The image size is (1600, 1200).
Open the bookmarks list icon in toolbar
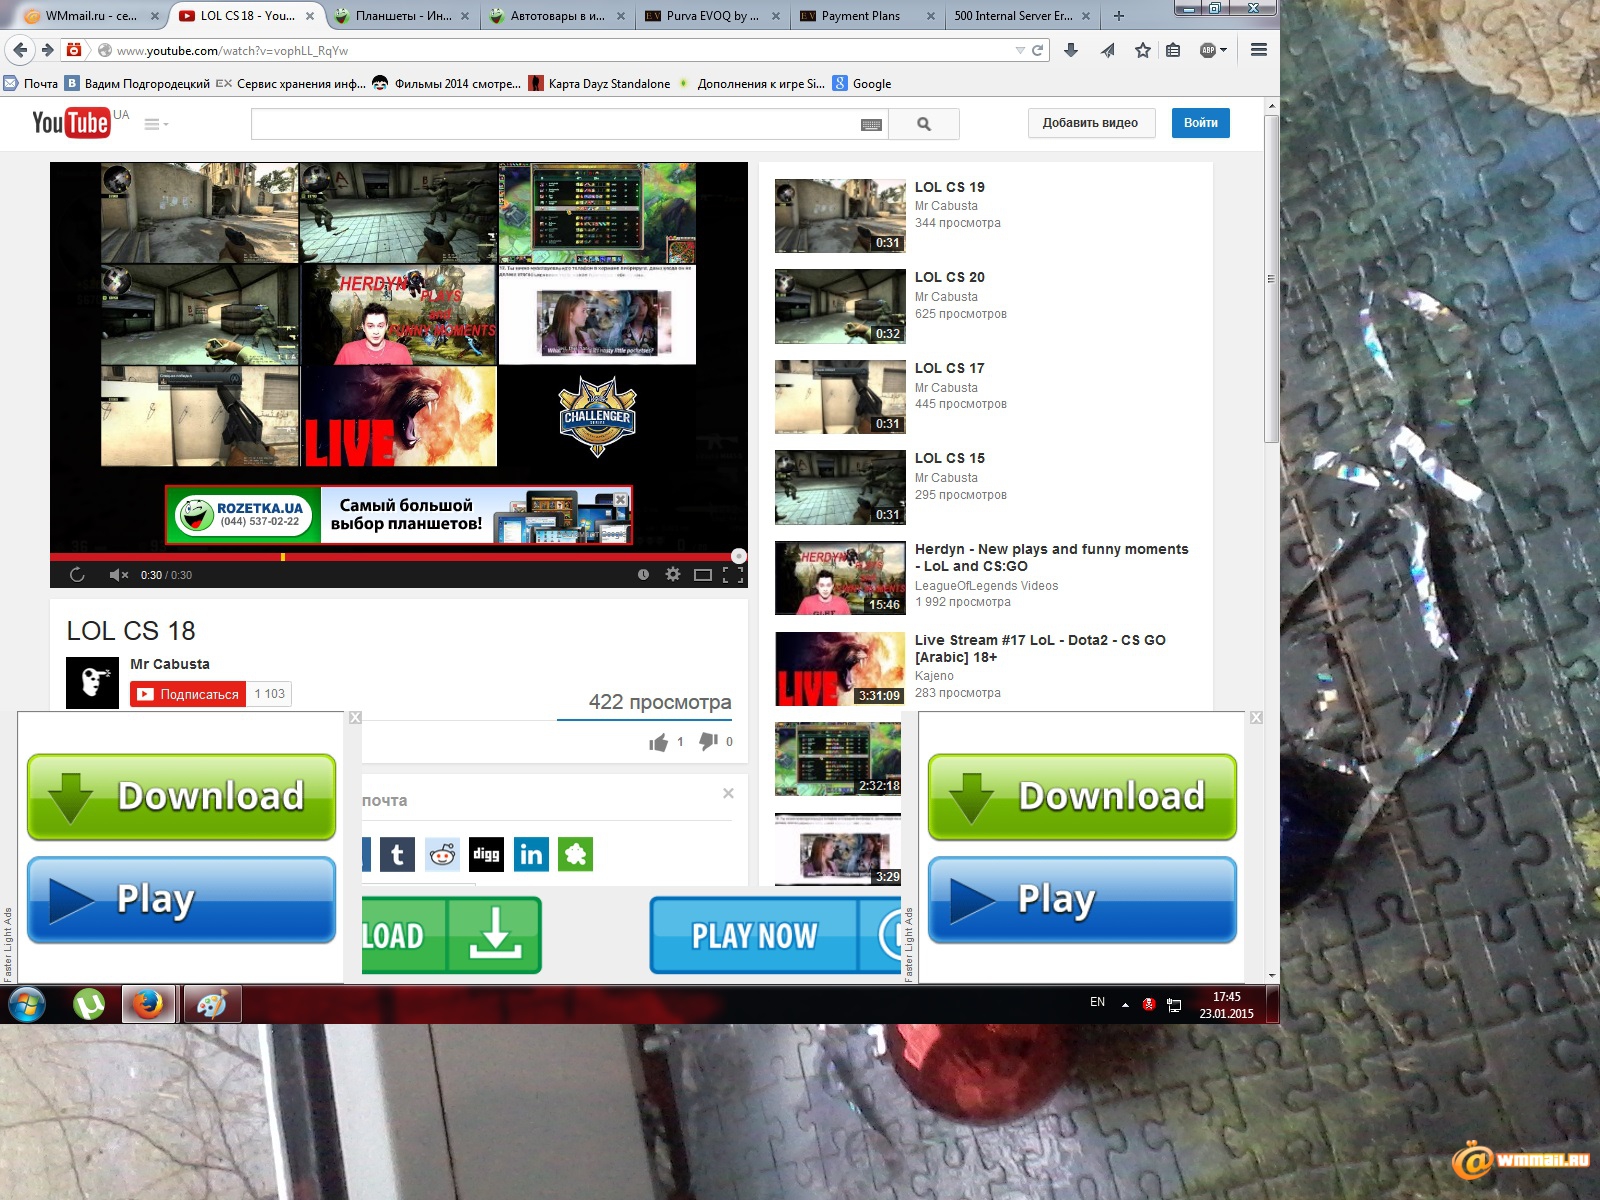click(x=1174, y=50)
